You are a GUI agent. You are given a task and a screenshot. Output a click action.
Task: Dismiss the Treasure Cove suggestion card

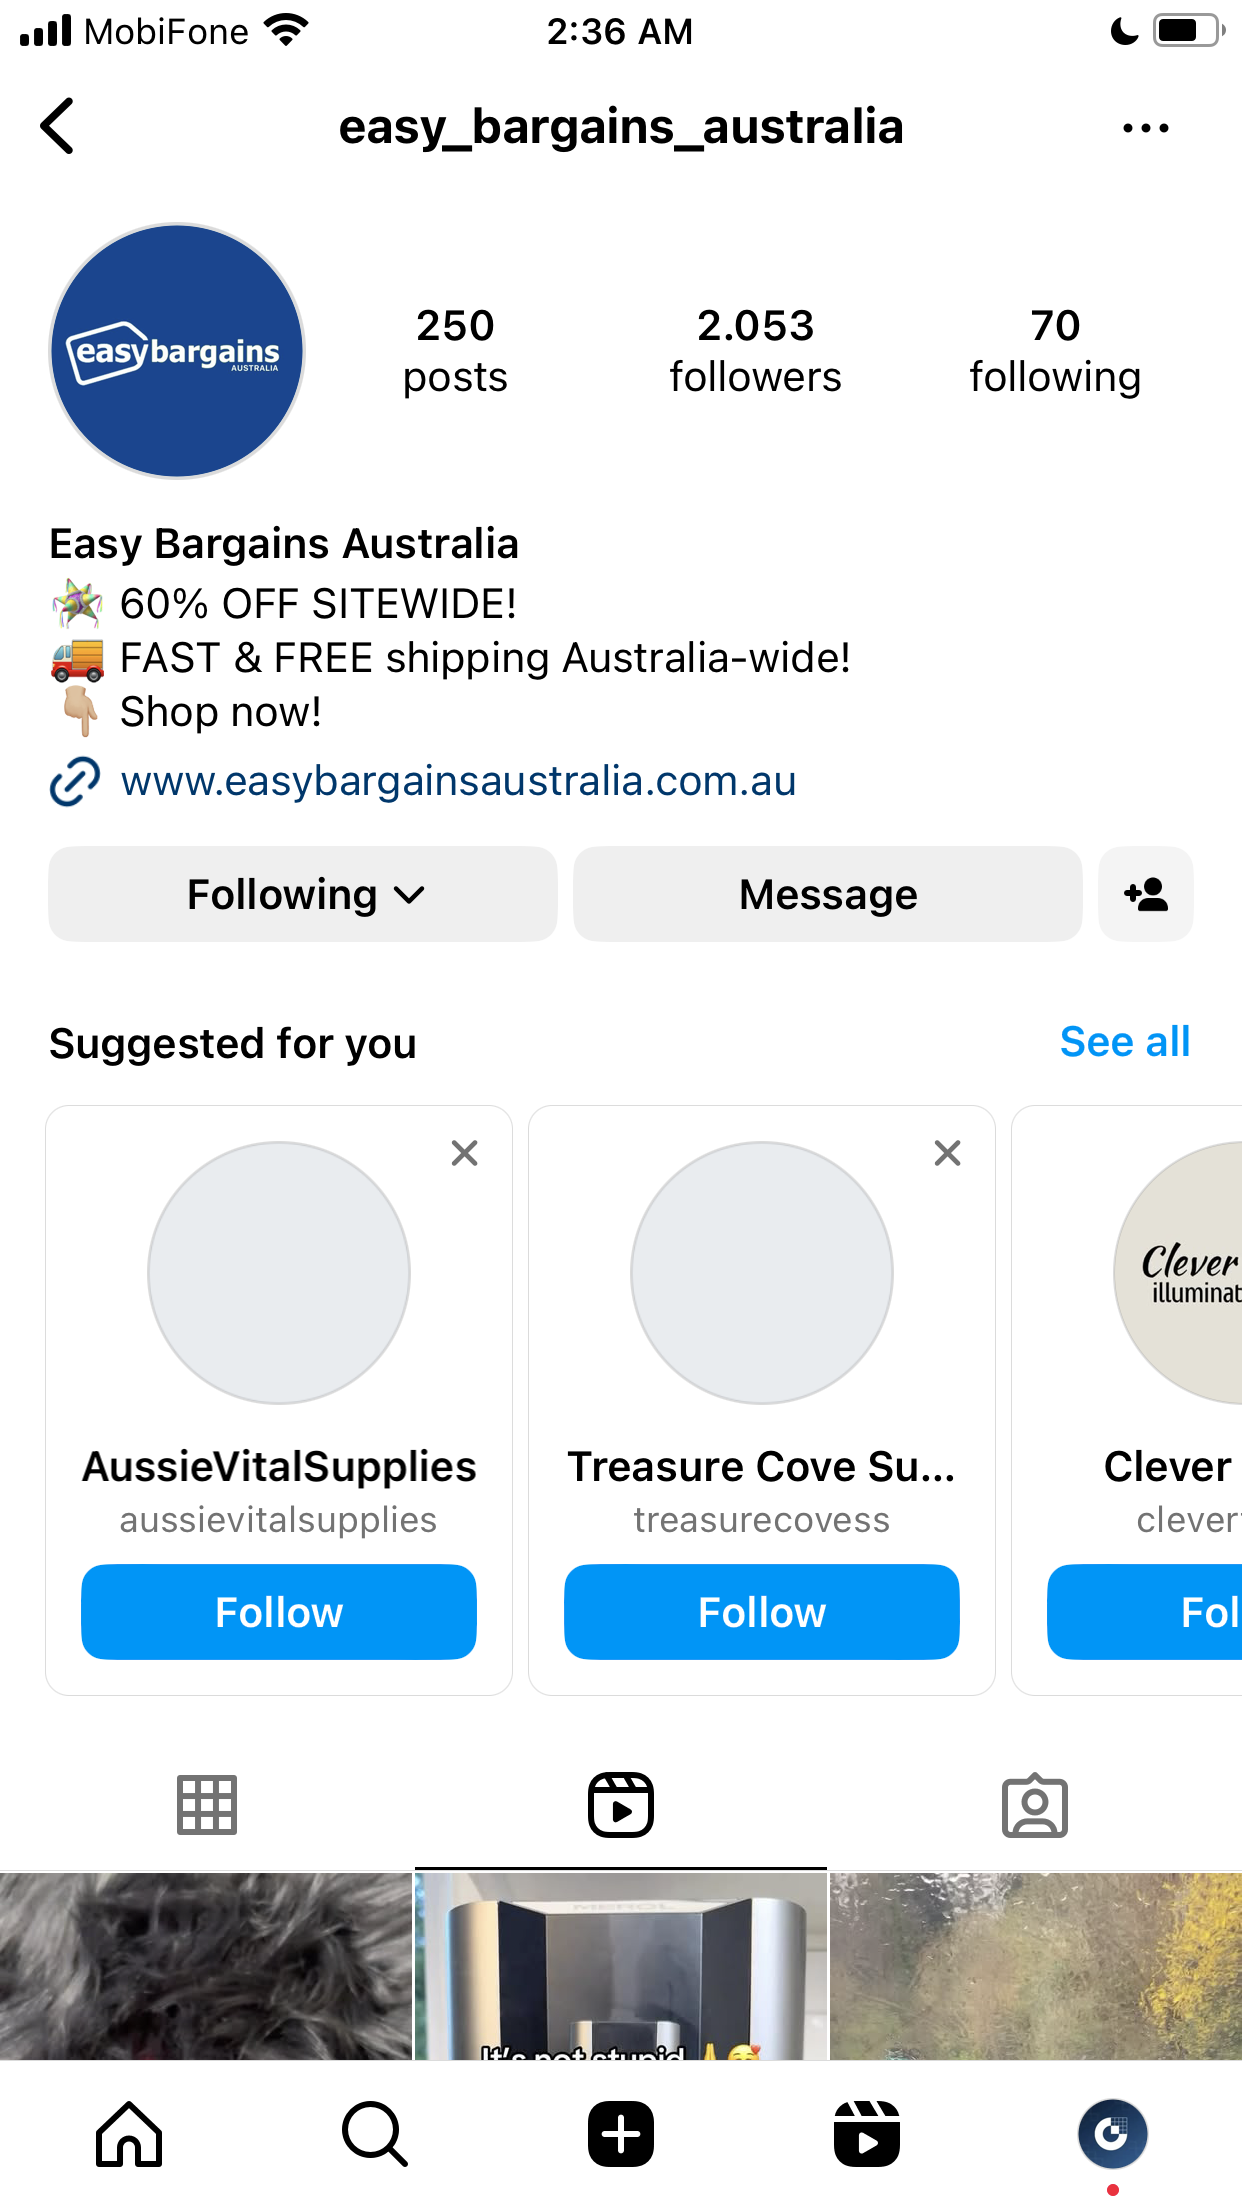pyautogui.click(x=947, y=1153)
